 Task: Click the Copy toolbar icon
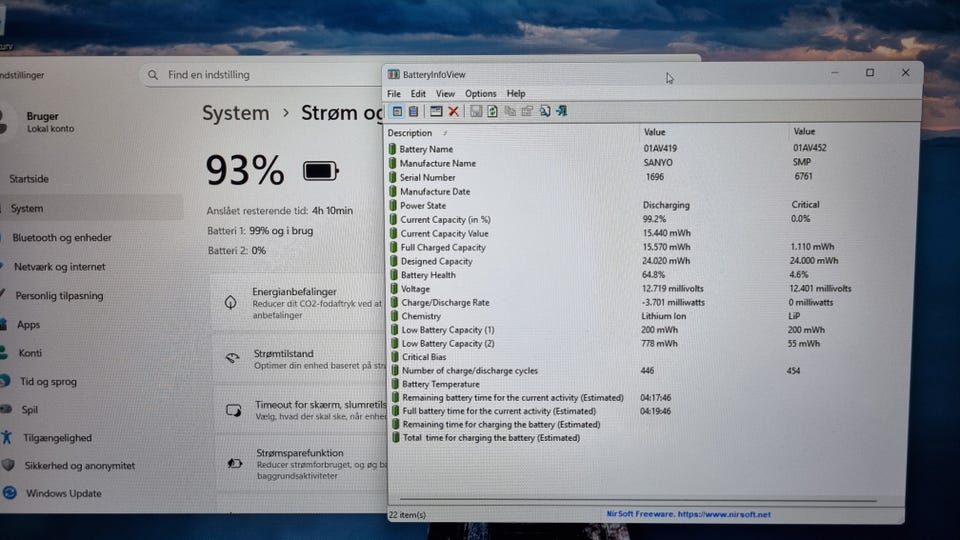click(x=510, y=111)
